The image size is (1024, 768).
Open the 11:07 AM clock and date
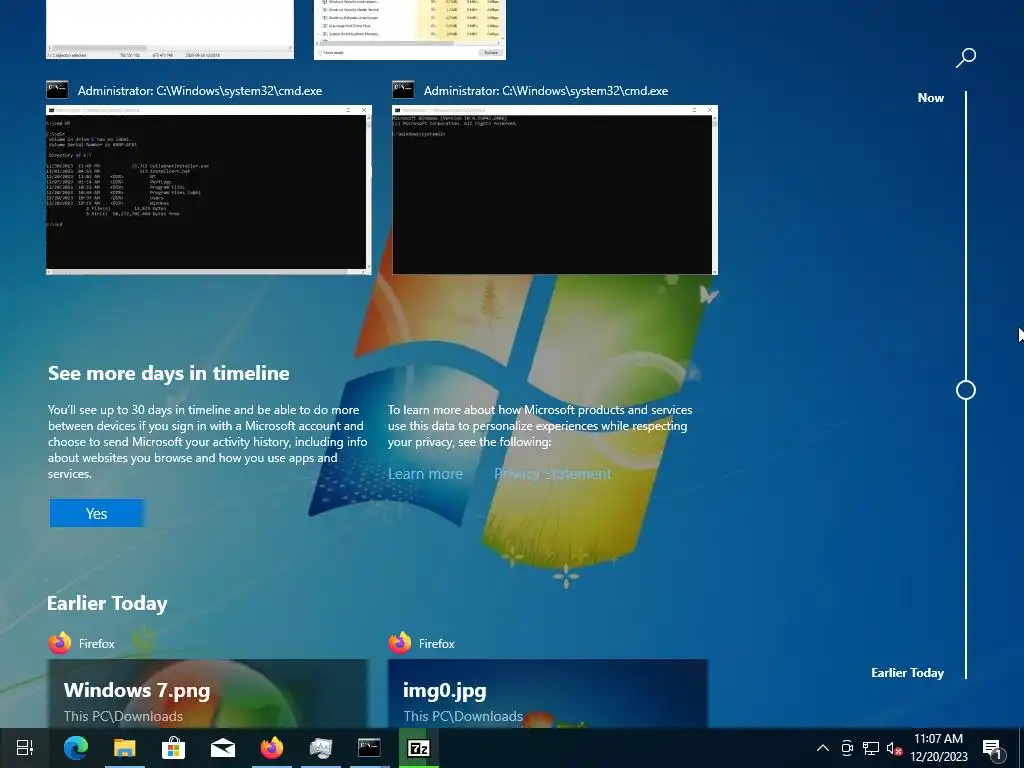938,748
